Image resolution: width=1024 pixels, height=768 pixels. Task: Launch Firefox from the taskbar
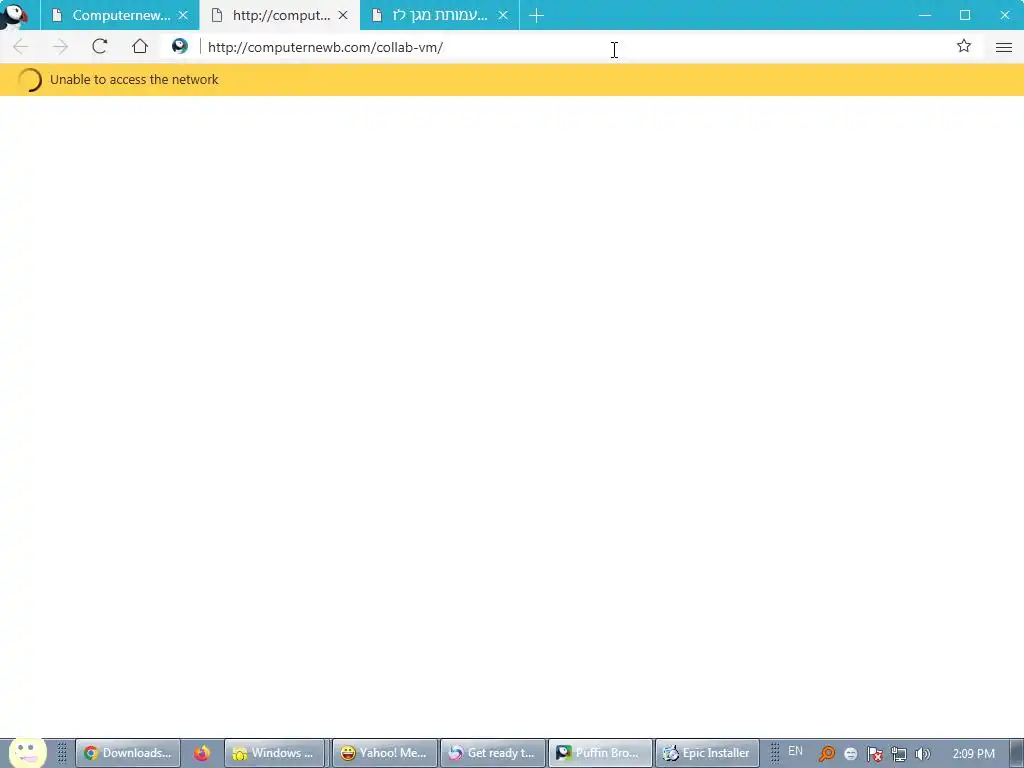point(202,753)
